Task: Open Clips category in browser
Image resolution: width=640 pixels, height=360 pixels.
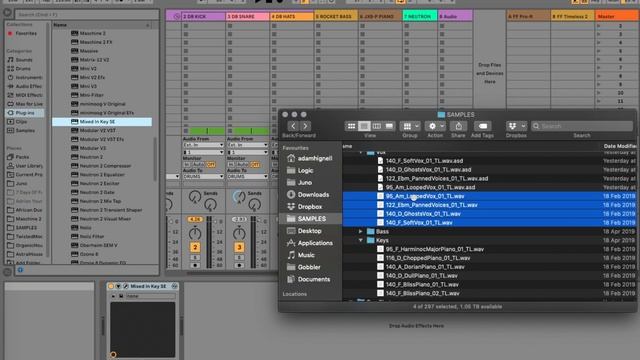Action: point(18,122)
